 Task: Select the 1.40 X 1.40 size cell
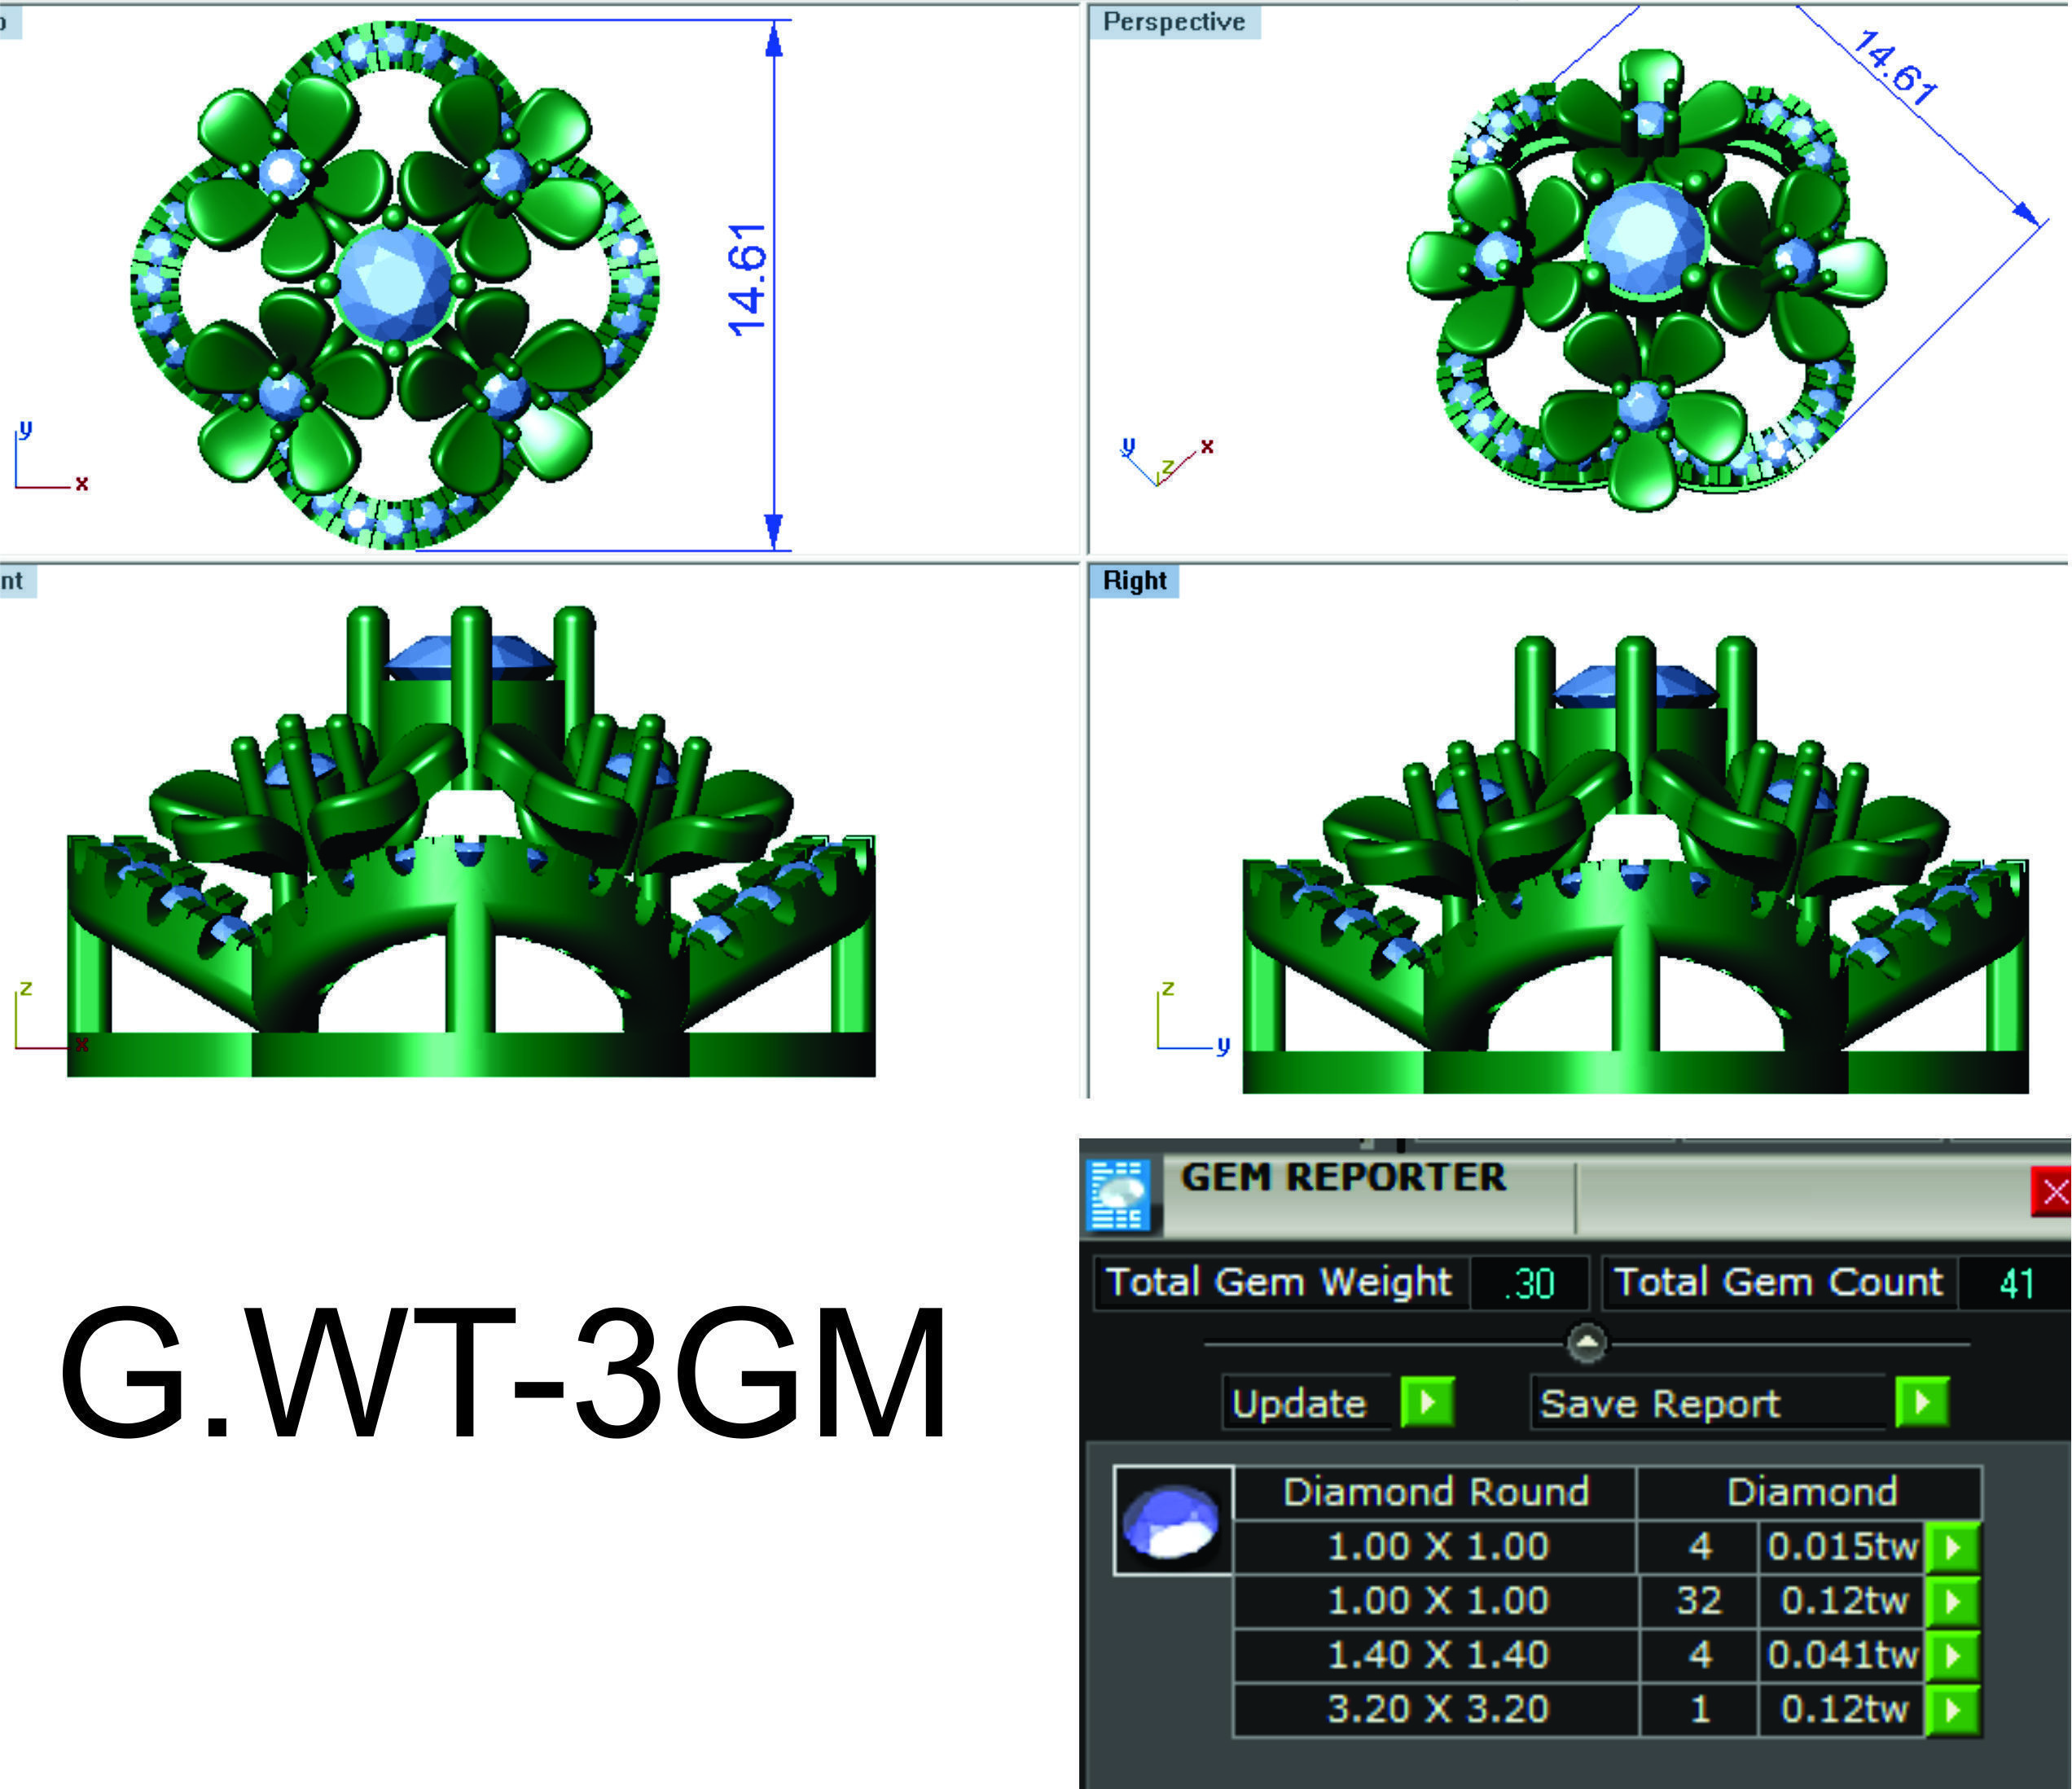(1437, 1655)
